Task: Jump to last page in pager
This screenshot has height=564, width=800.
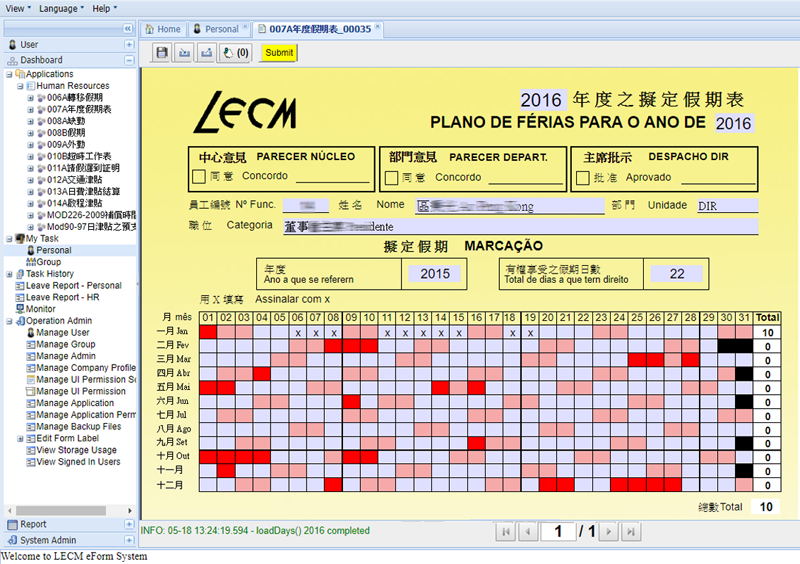Action: coord(631,532)
